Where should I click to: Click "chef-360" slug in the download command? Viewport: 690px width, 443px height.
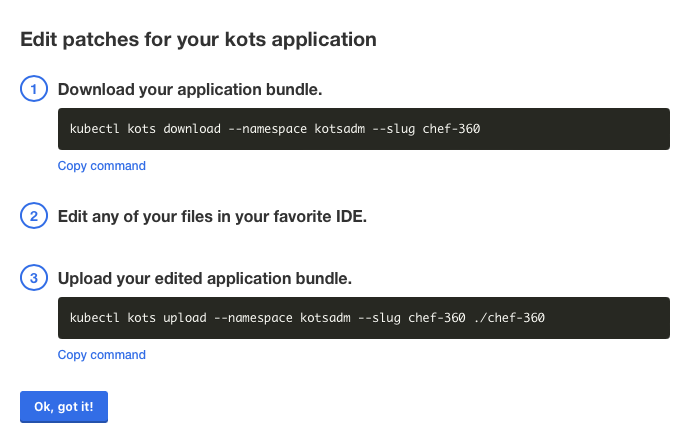[452, 129]
